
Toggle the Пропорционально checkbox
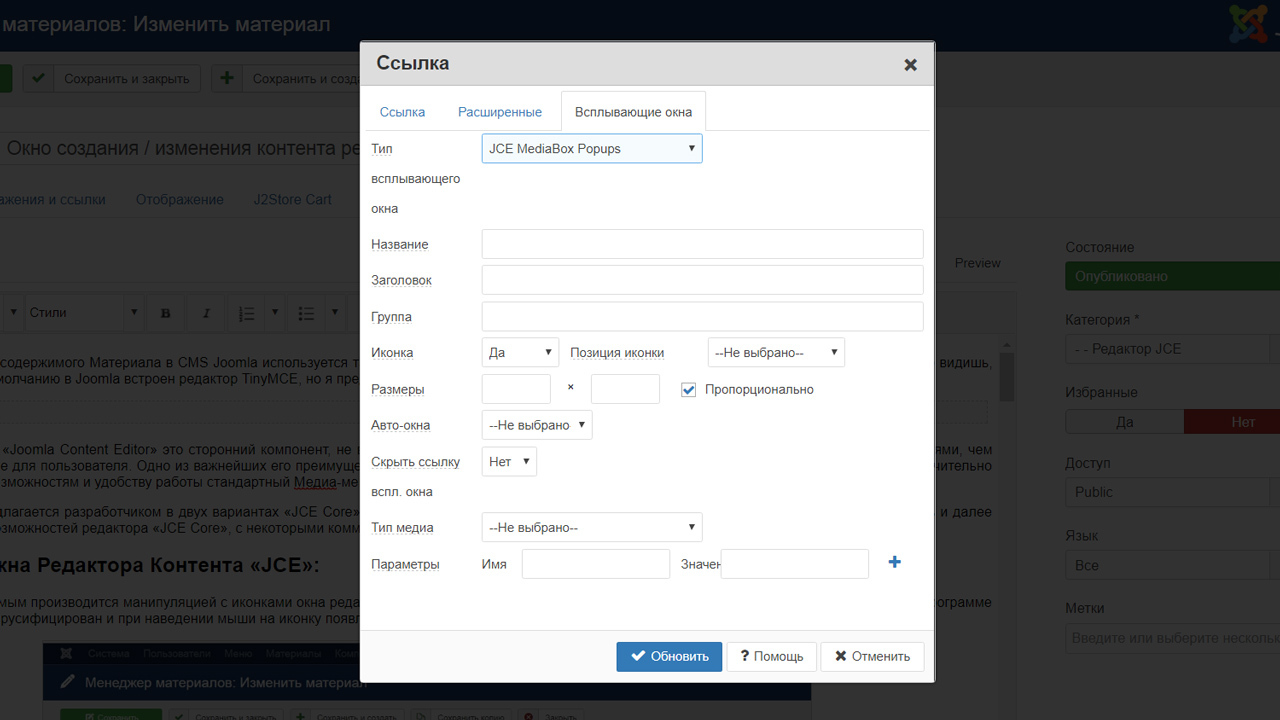(x=688, y=389)
